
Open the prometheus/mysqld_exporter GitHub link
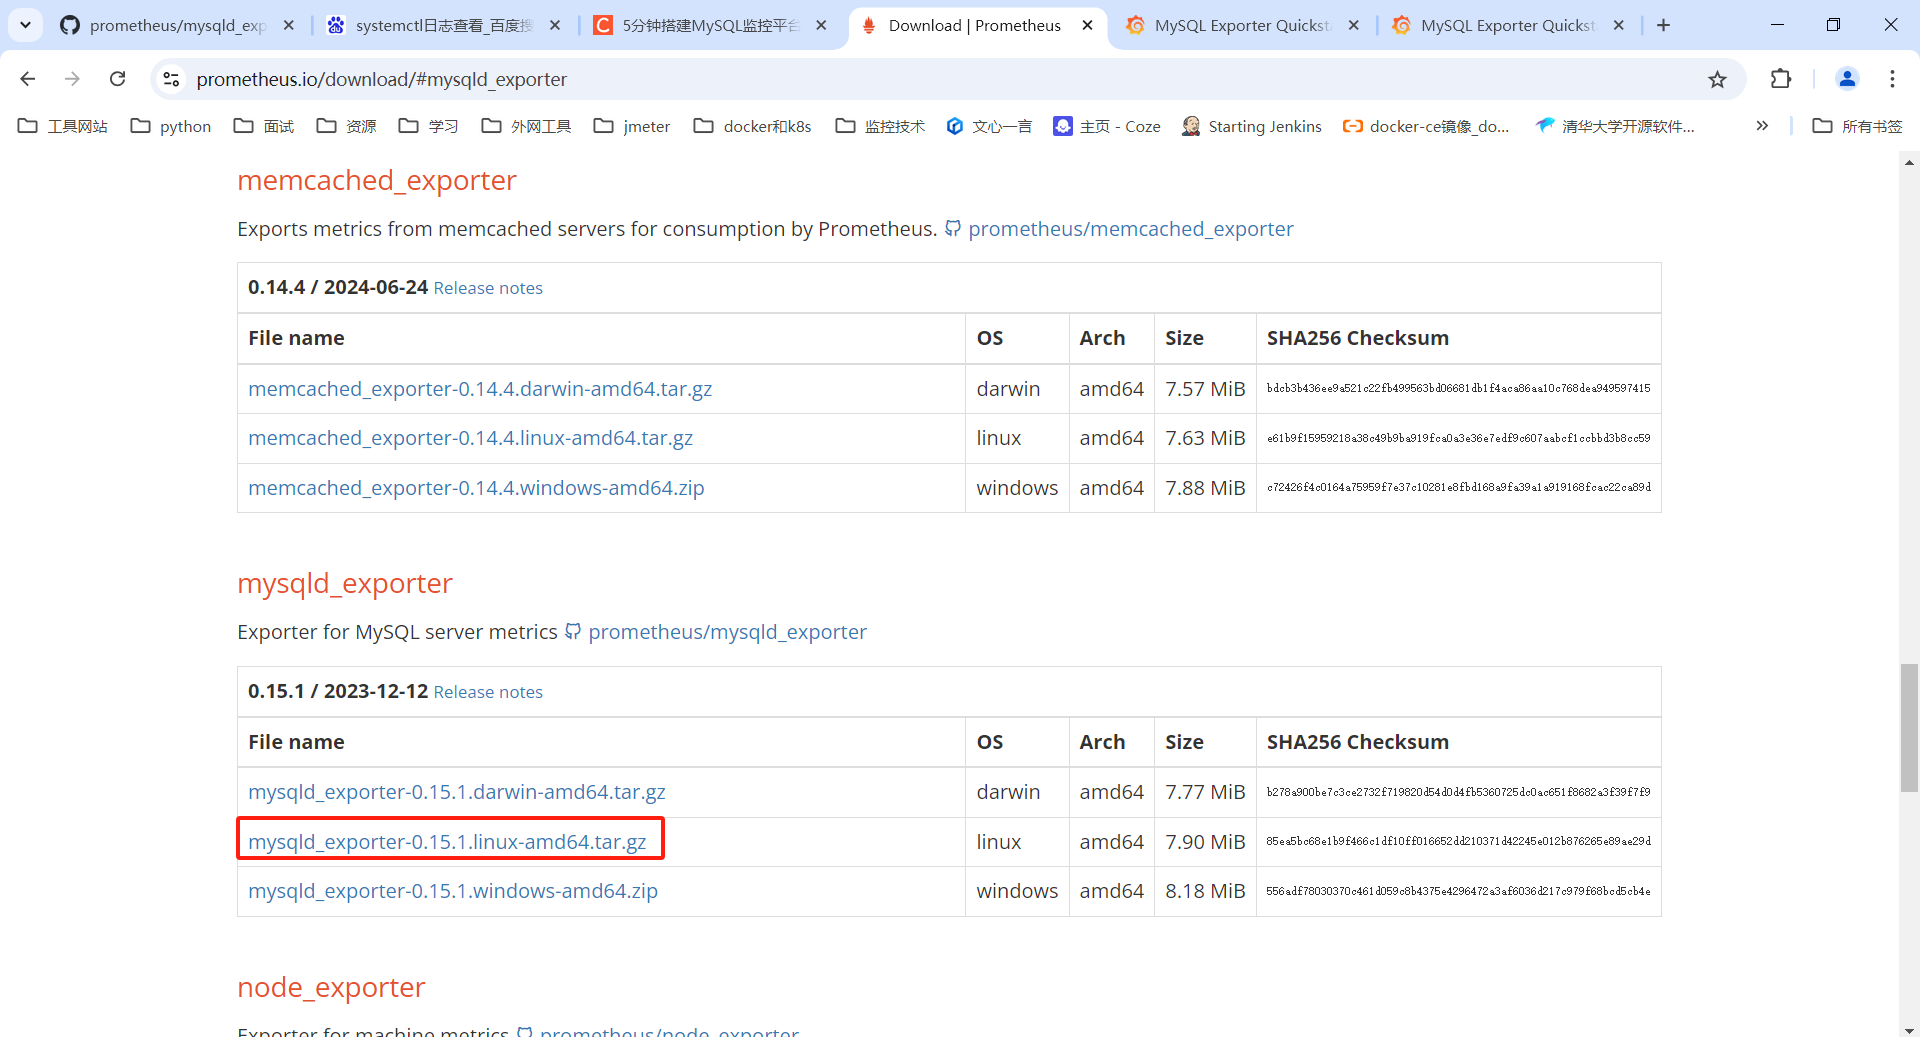727,632
